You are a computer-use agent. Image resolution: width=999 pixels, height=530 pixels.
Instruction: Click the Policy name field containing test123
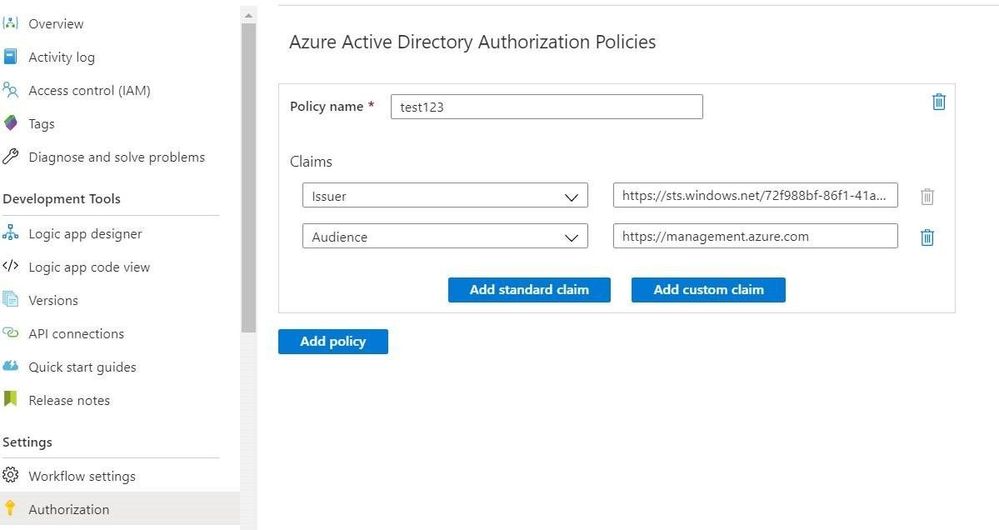click(547, 106)
